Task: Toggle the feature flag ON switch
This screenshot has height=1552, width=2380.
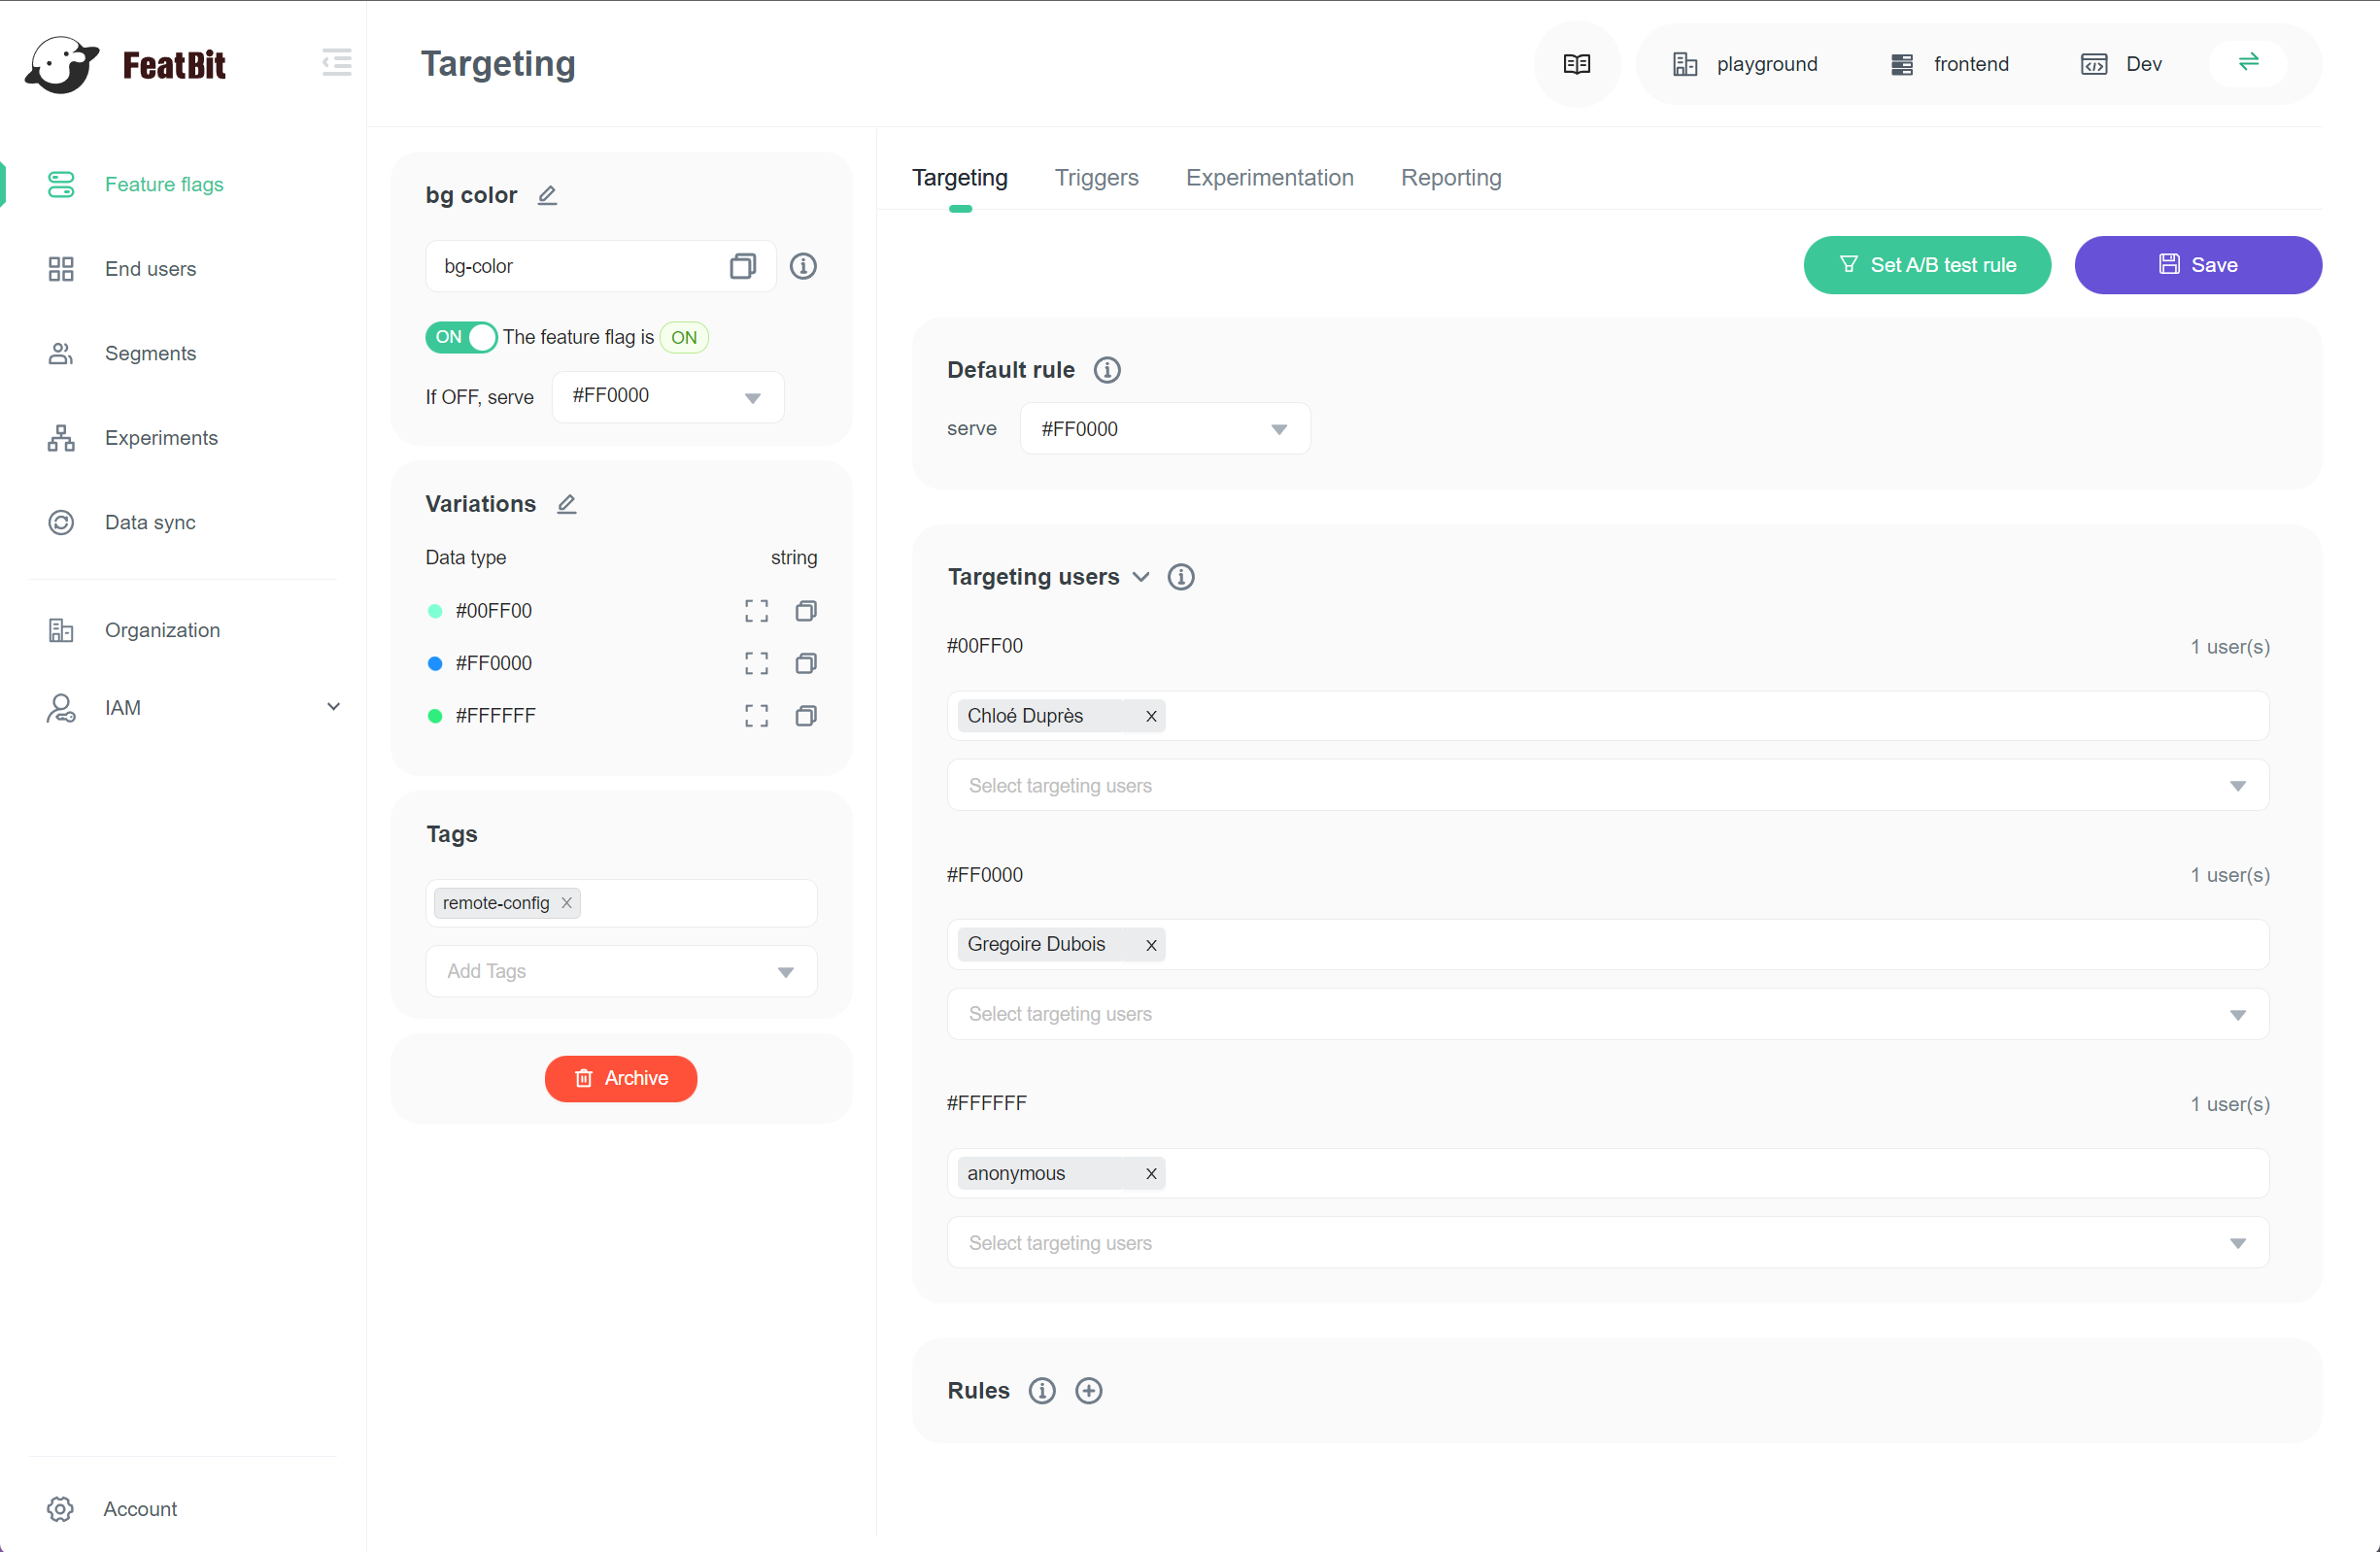Action: coord(461,337)
